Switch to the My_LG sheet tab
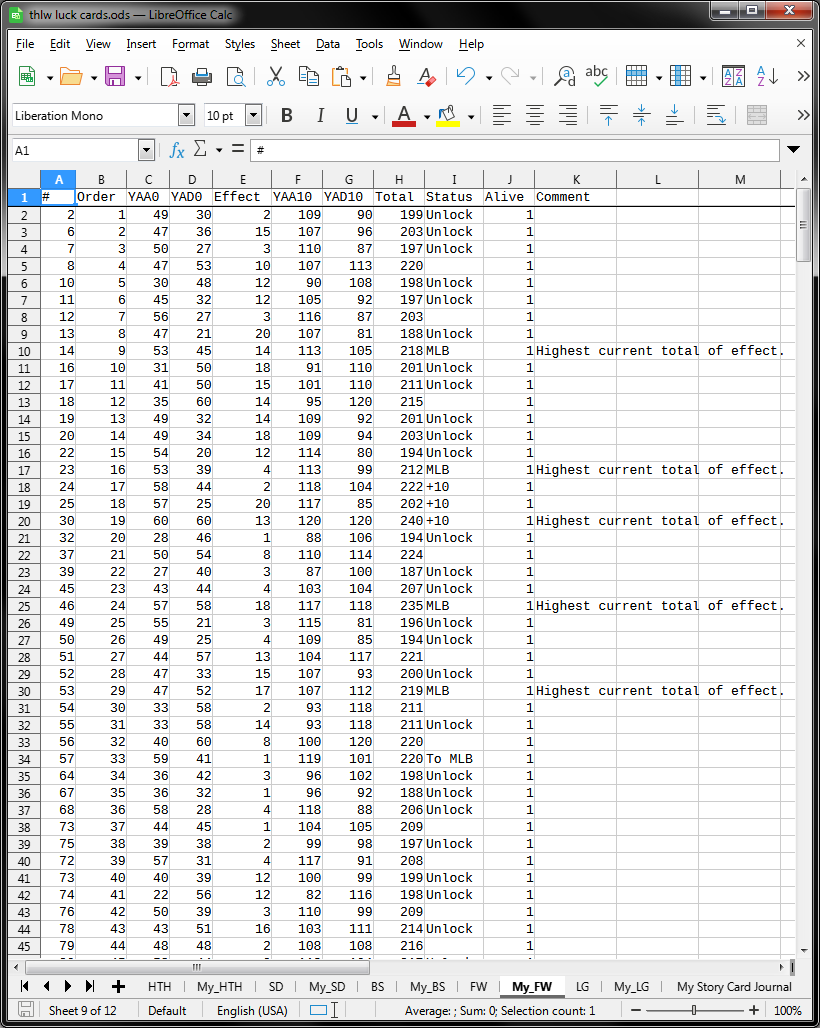Image resolution: width=820 pixels, height=1028 pixels. pos(631,987)
